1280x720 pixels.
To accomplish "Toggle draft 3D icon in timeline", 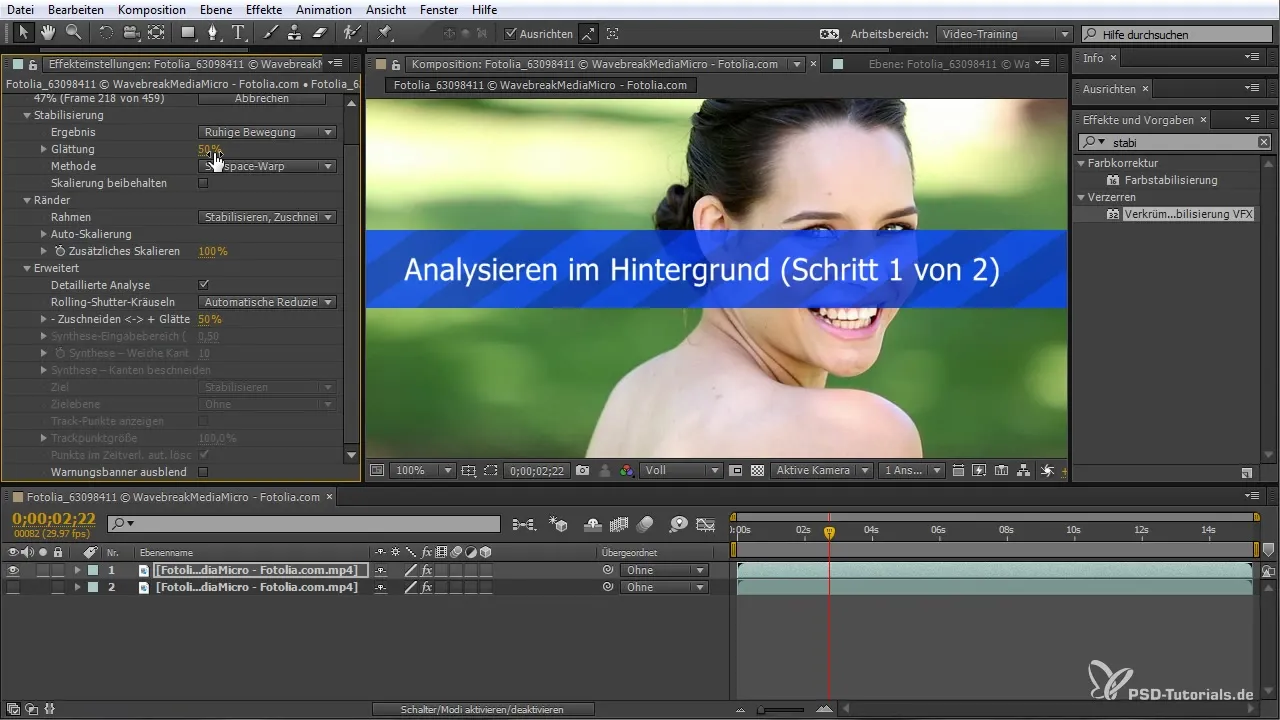I will pos(559,524).
